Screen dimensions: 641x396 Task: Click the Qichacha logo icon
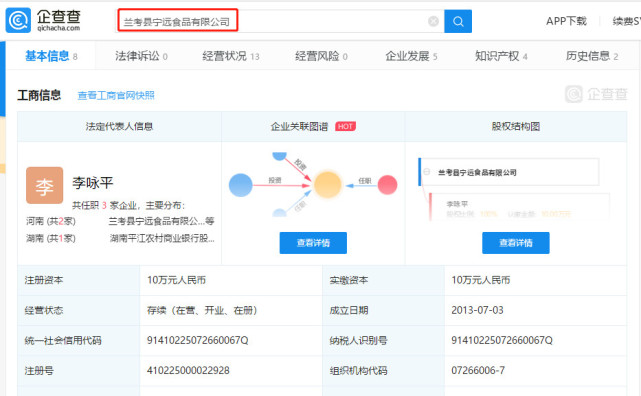point(18,20)
